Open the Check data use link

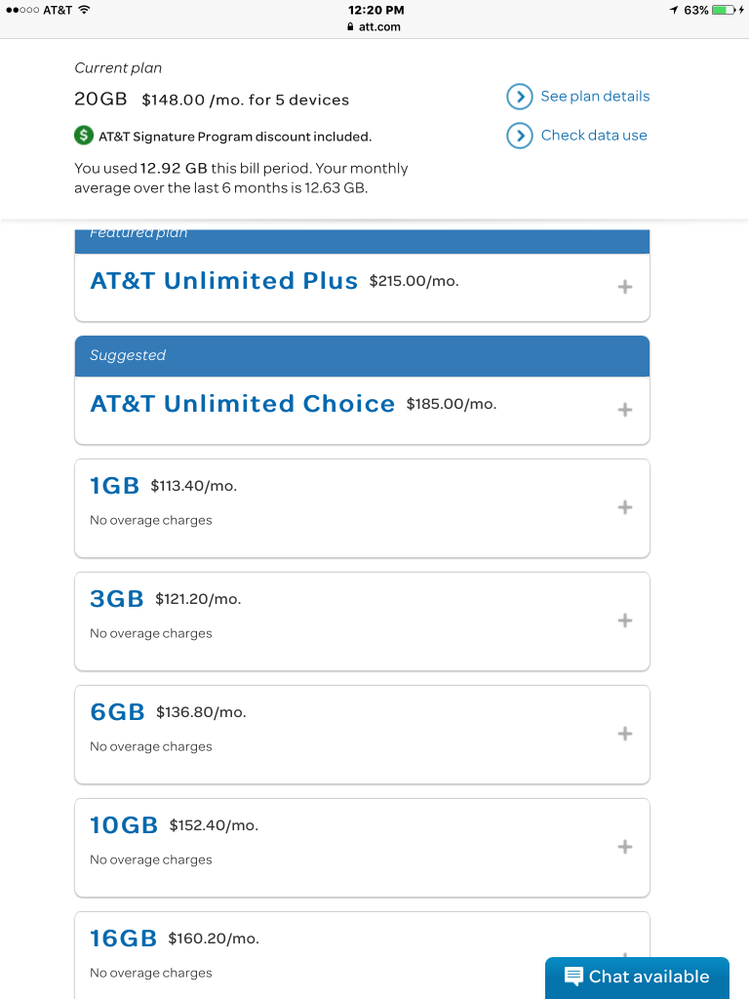point(594,135)
